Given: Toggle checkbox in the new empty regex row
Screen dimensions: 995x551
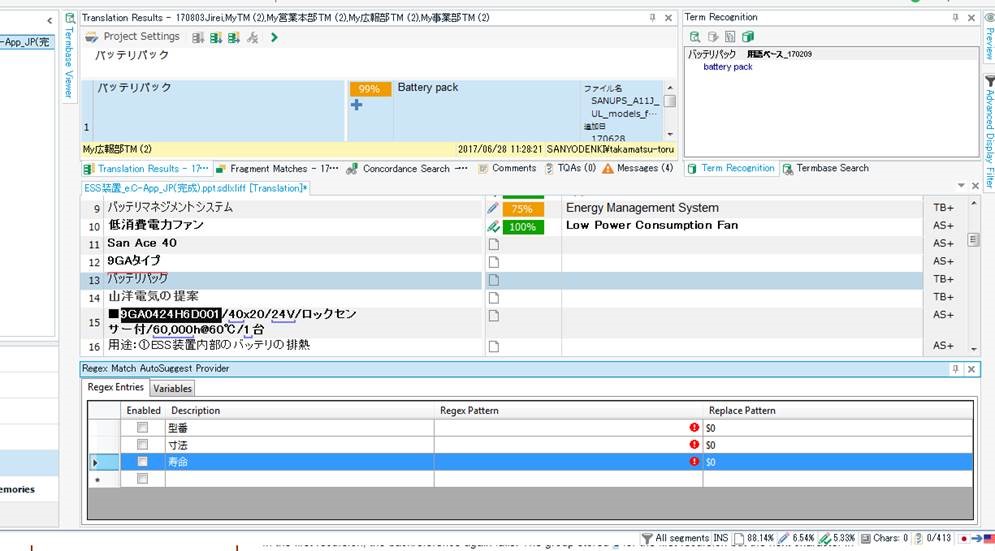Looking at the screenshot, I should coord(143,479).
